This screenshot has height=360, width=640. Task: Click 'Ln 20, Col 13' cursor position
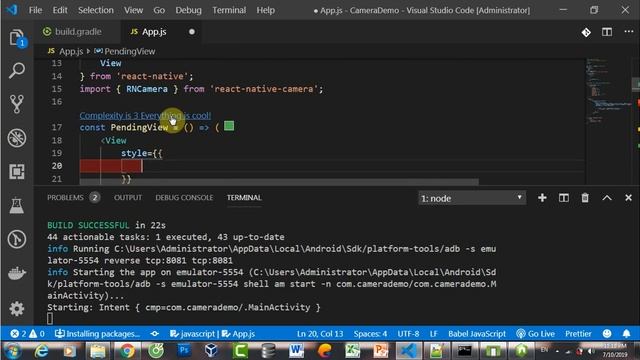[320, 334]
